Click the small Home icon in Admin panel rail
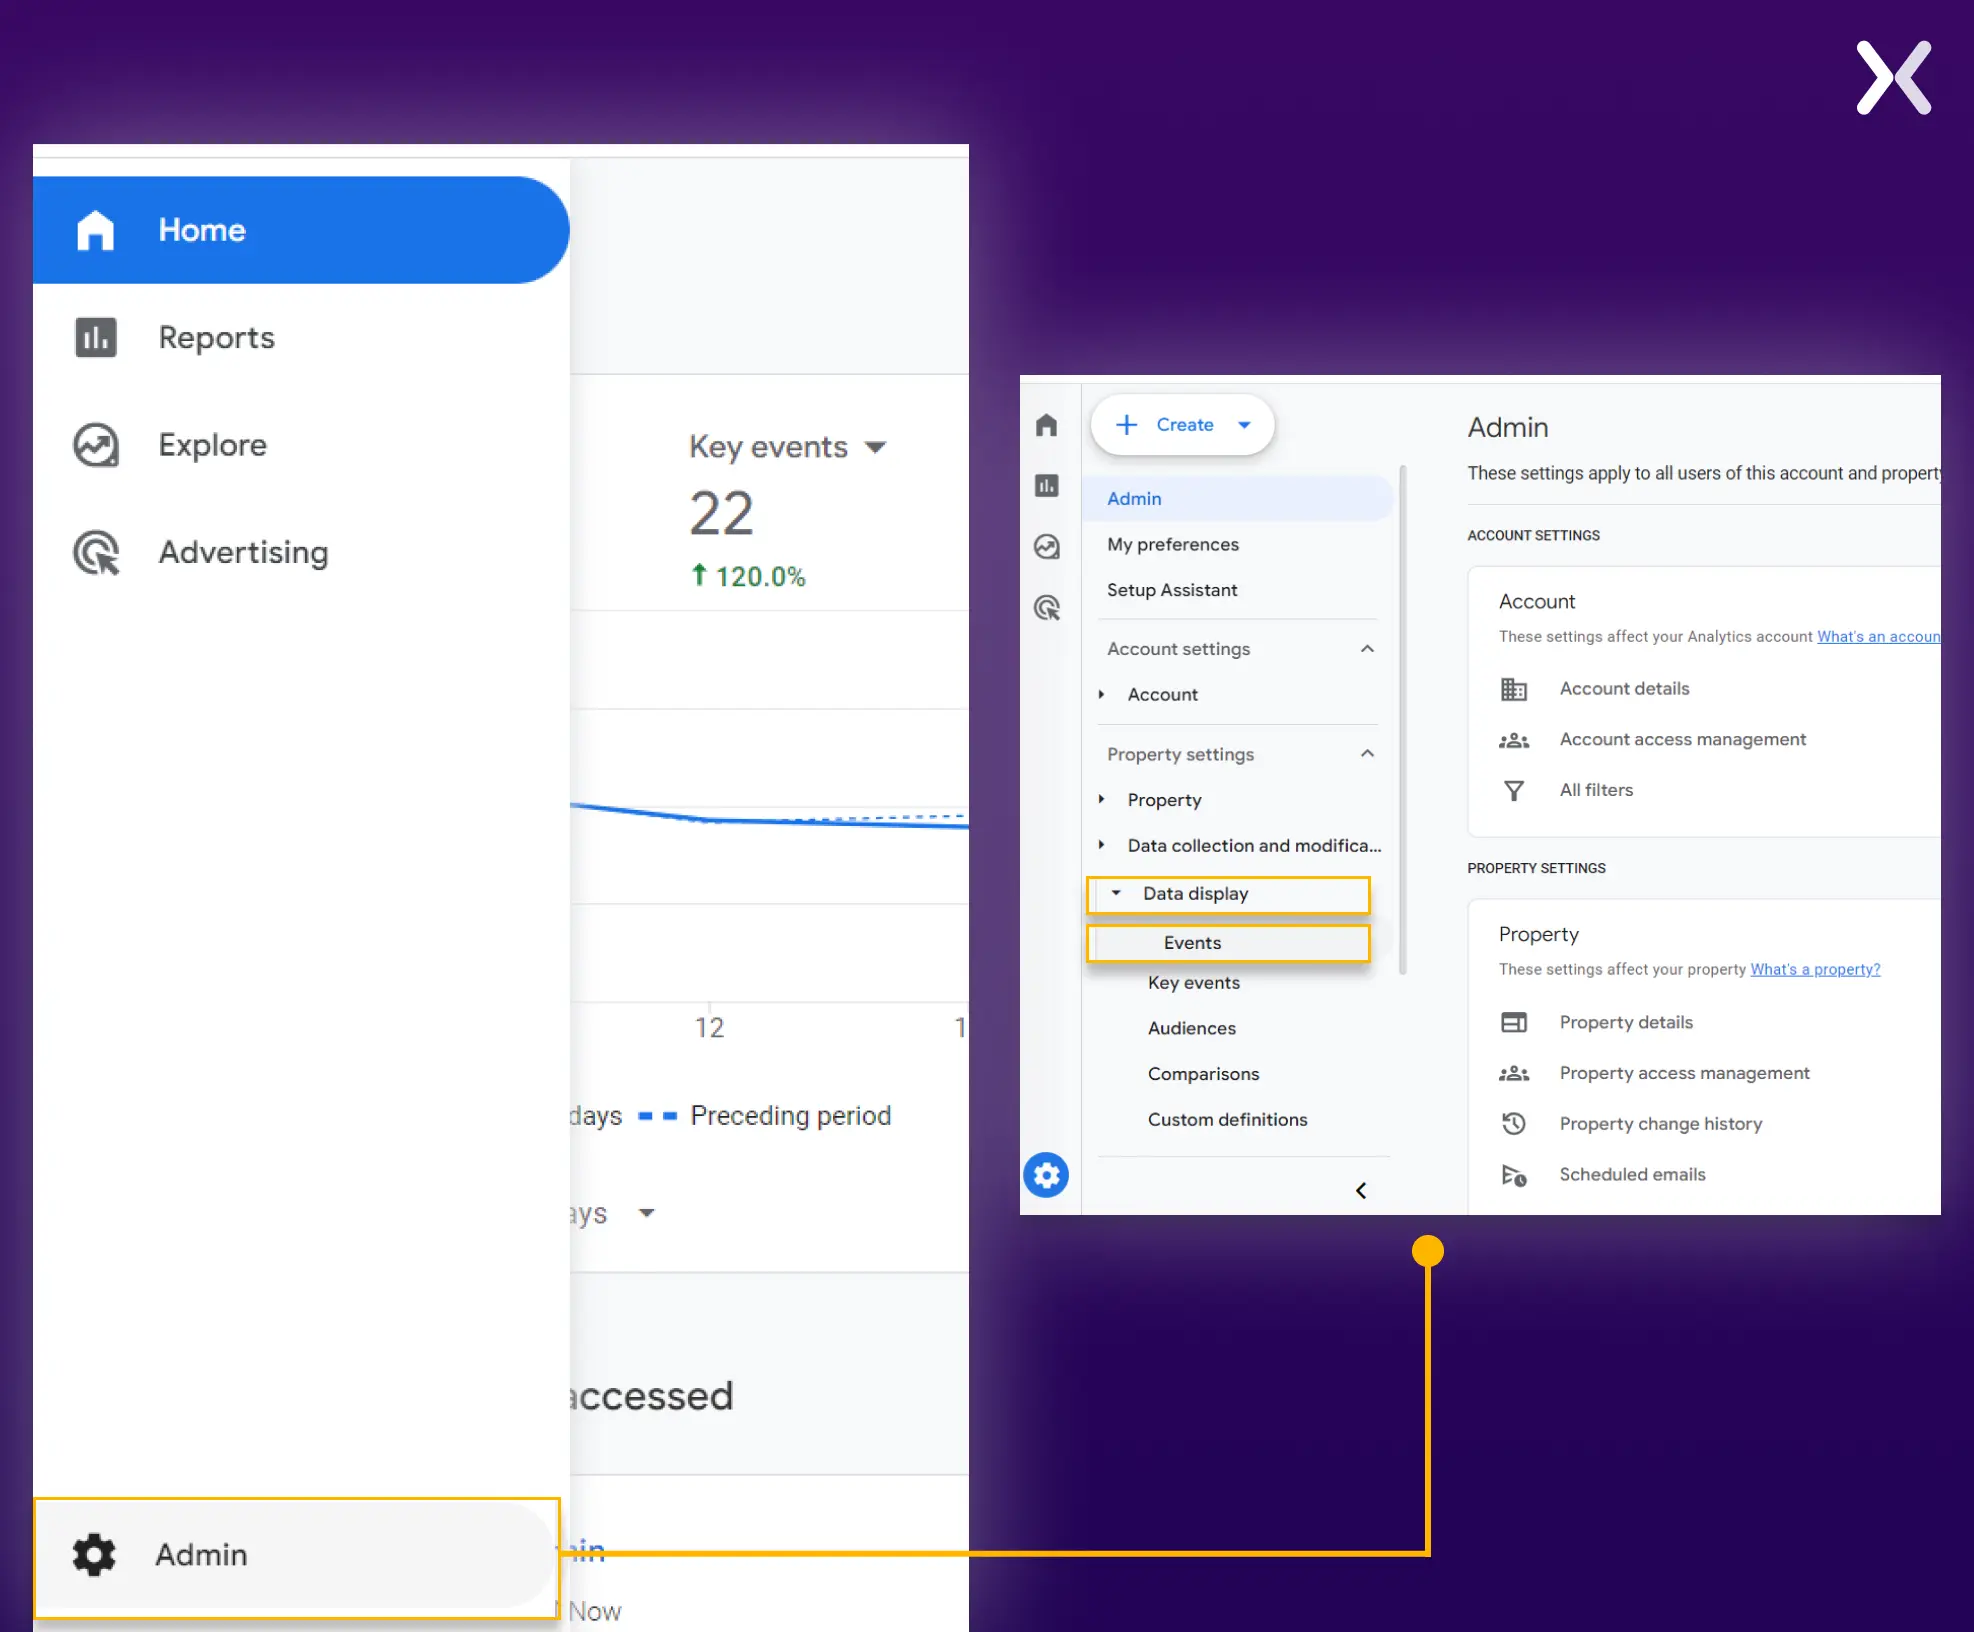The height and width of the screenshot is (1632, 1974). pos(1047,425)
